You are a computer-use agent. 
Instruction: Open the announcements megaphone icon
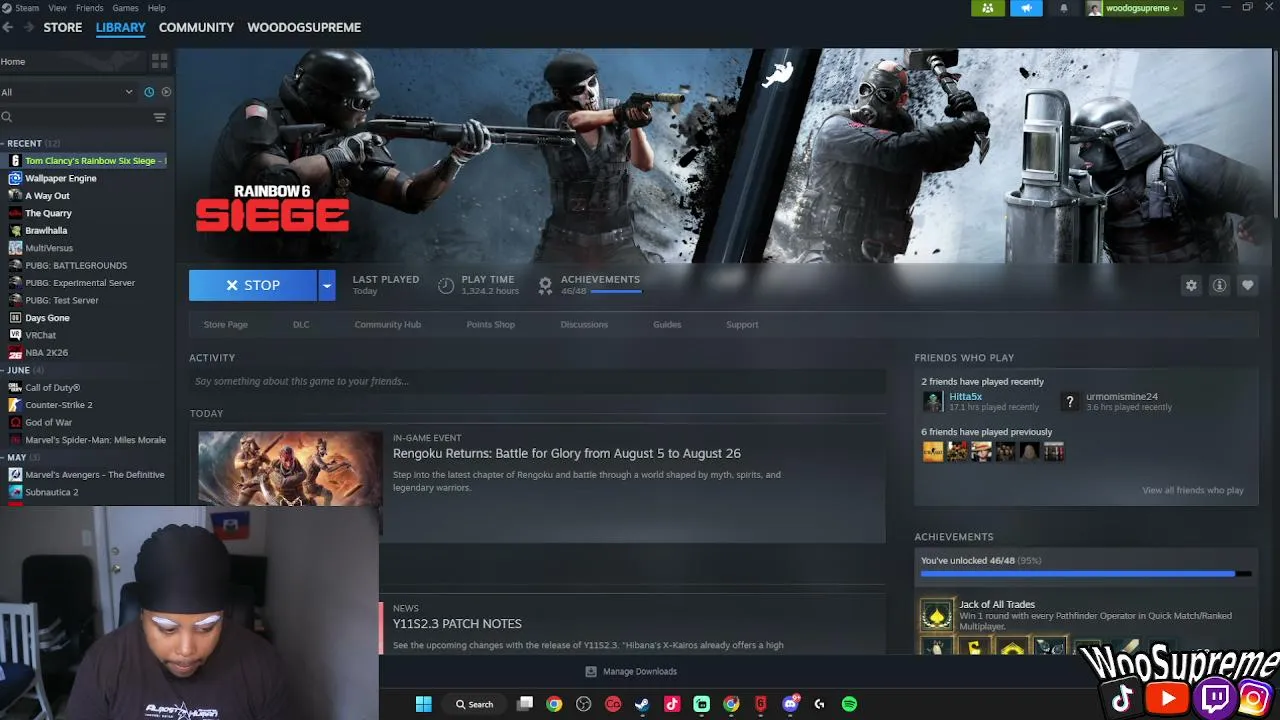coord(1026,8)
